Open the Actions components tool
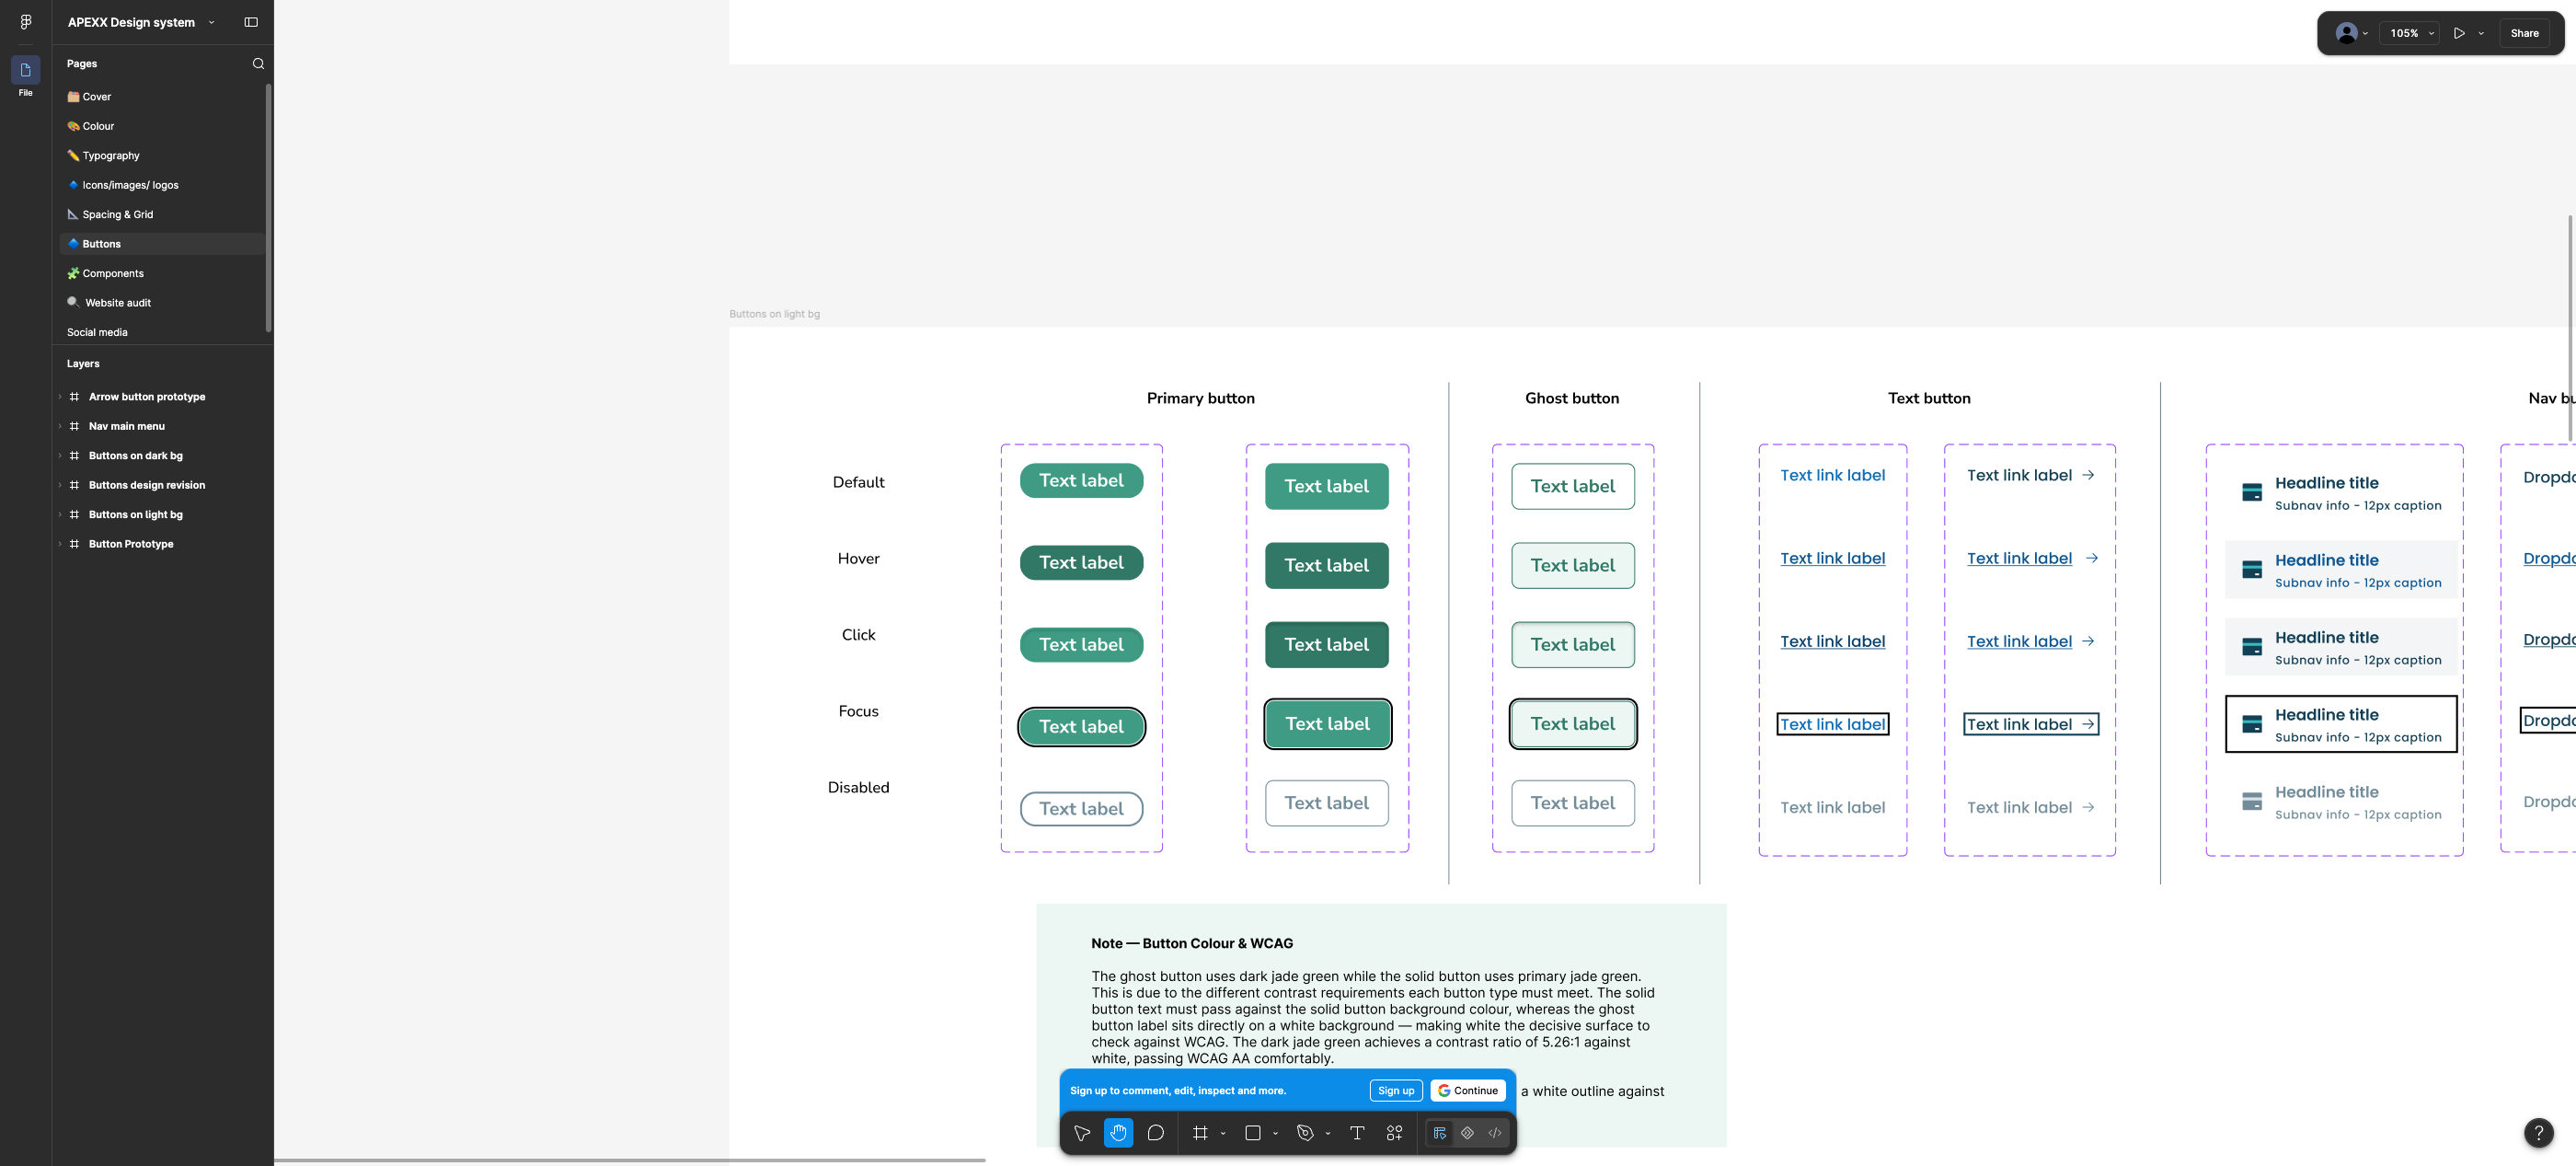The image size is (2576, 1166). (1394, 1133)
